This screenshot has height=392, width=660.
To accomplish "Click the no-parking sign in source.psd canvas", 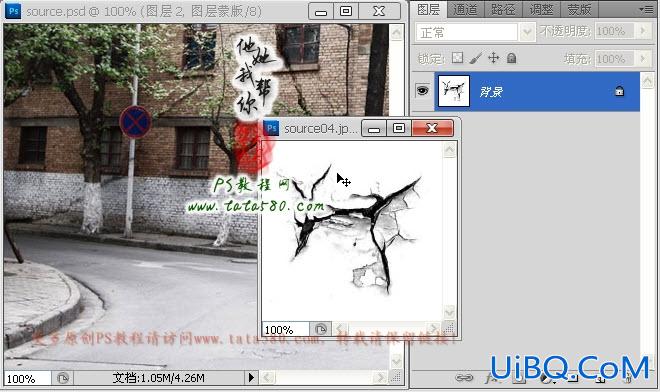I will pyautogui.click(x=135, y=122).
